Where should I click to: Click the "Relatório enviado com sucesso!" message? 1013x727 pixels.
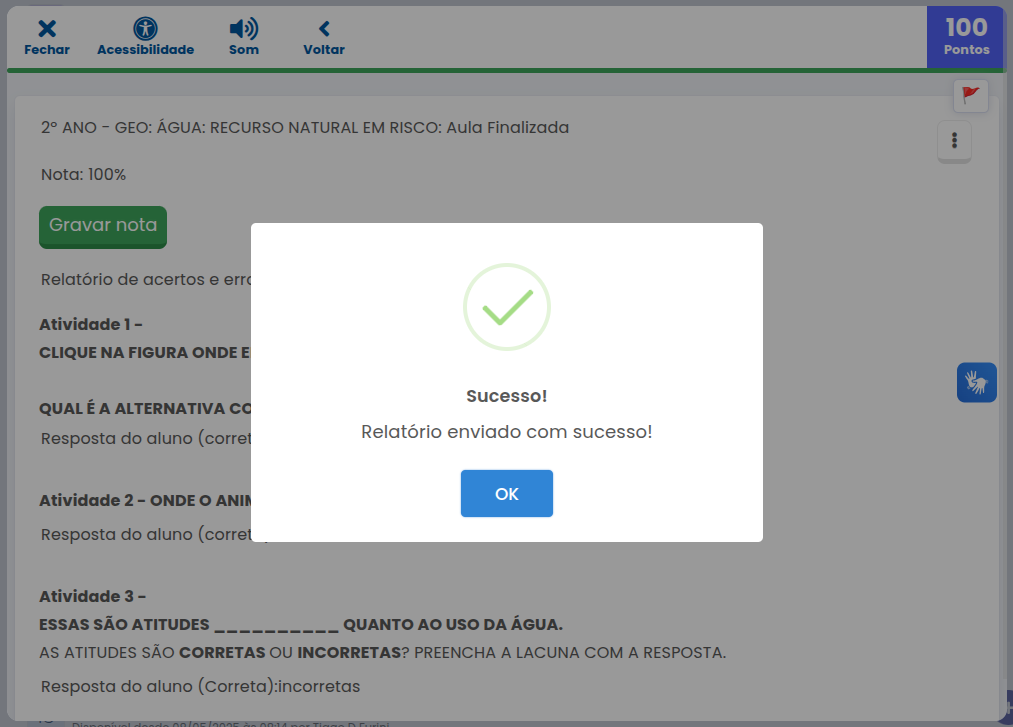(507, 432)
